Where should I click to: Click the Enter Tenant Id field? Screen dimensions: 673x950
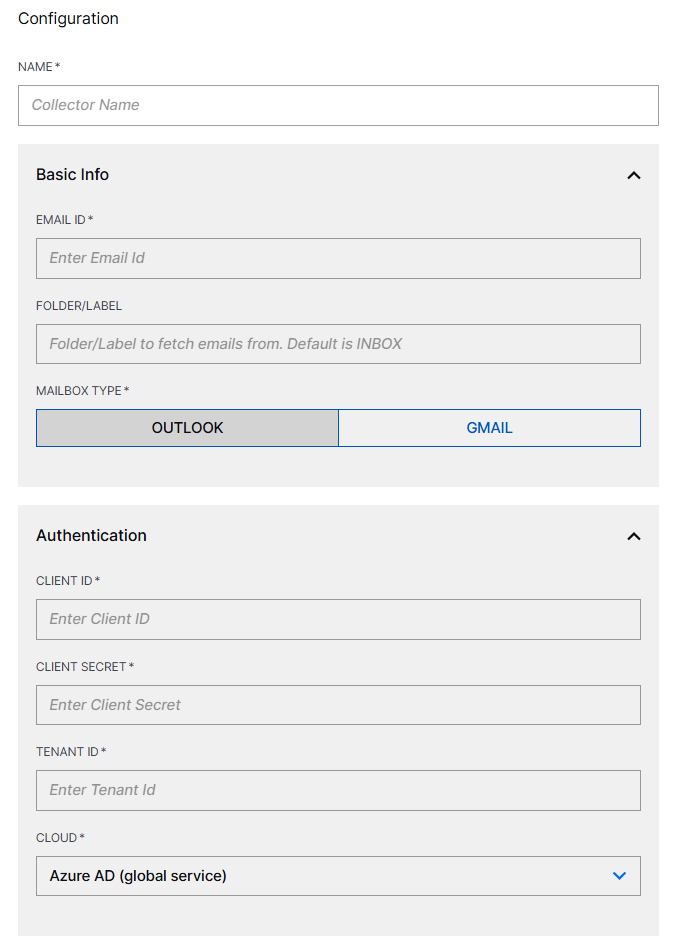click(x=338, y=790)
